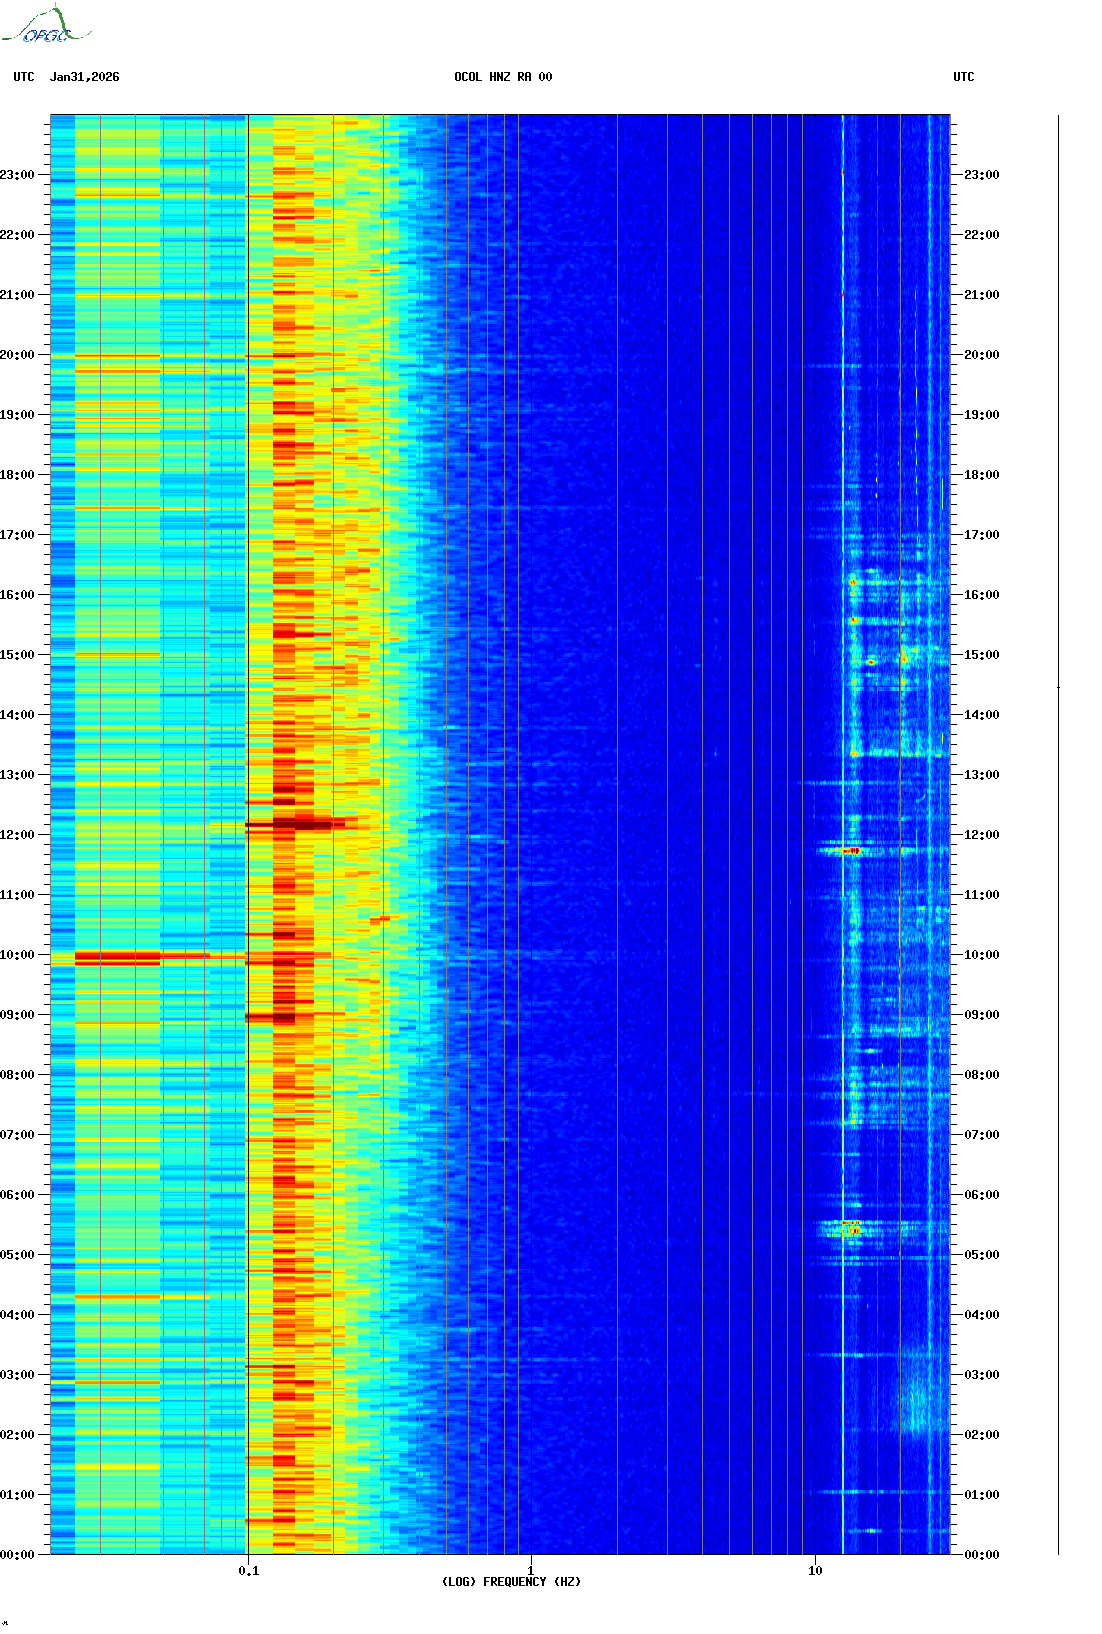Click the right axis 04:00 label

(x=982, y=1315)
